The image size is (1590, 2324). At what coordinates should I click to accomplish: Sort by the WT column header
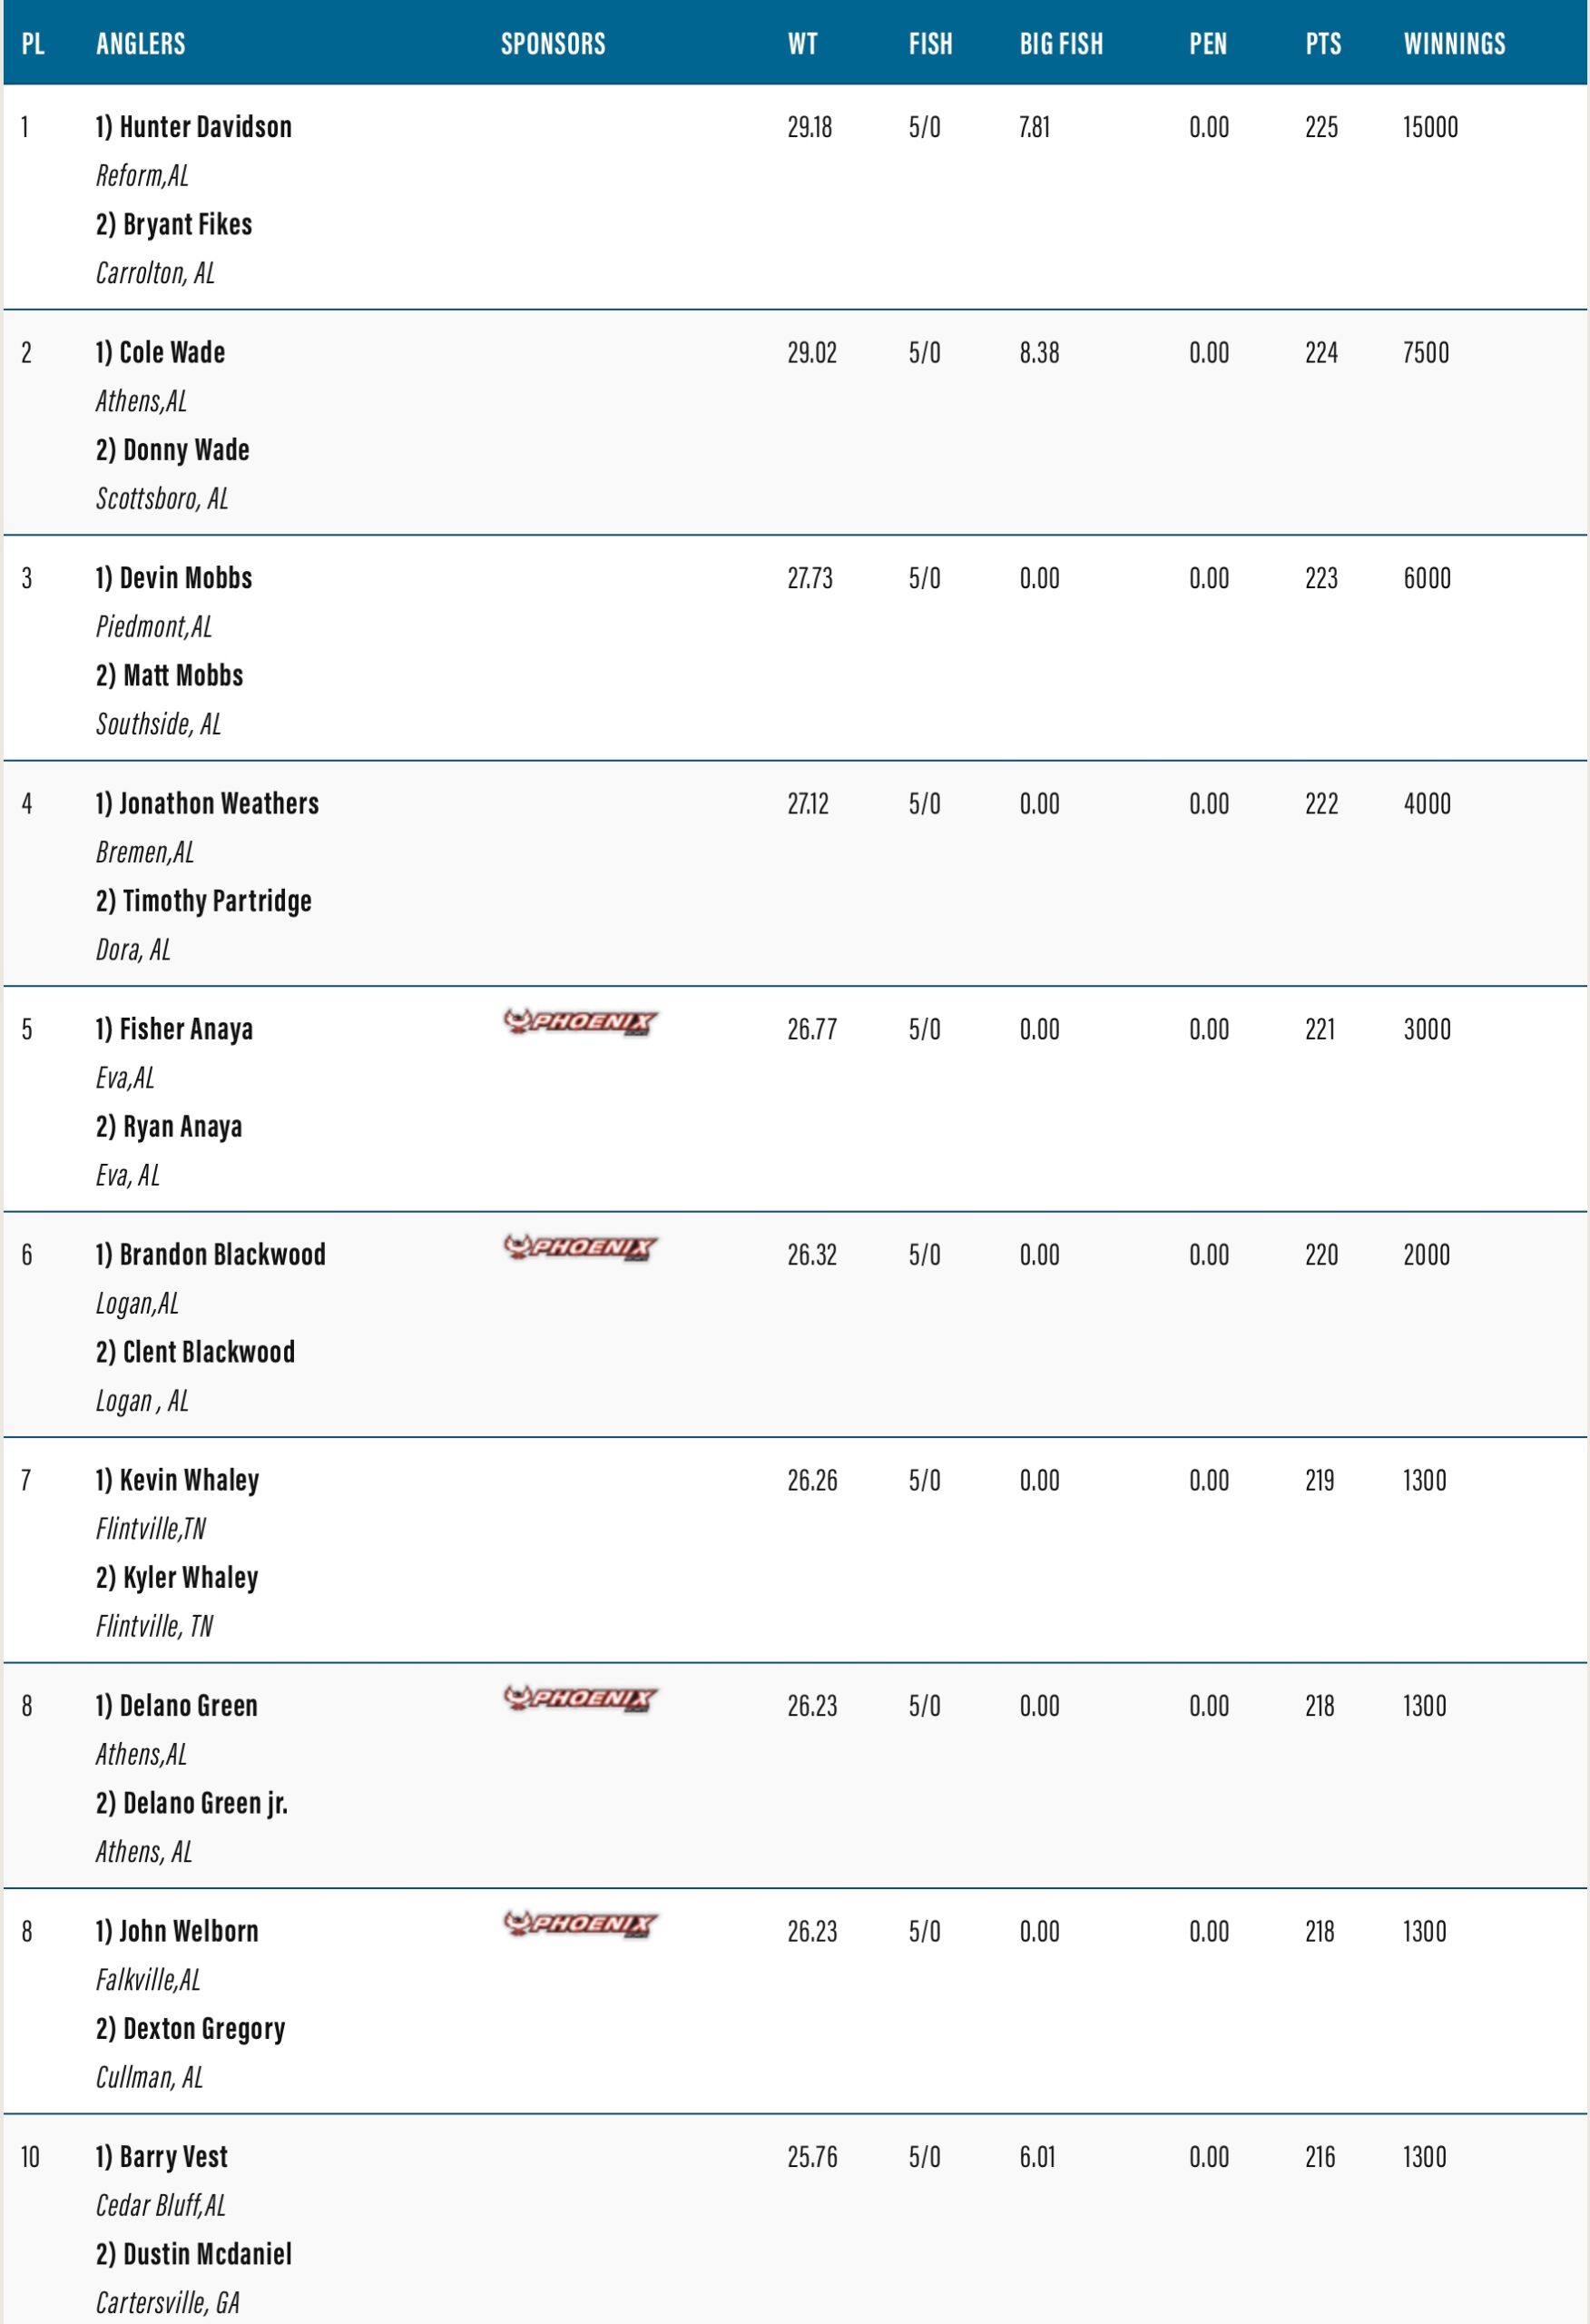[802, 44]
